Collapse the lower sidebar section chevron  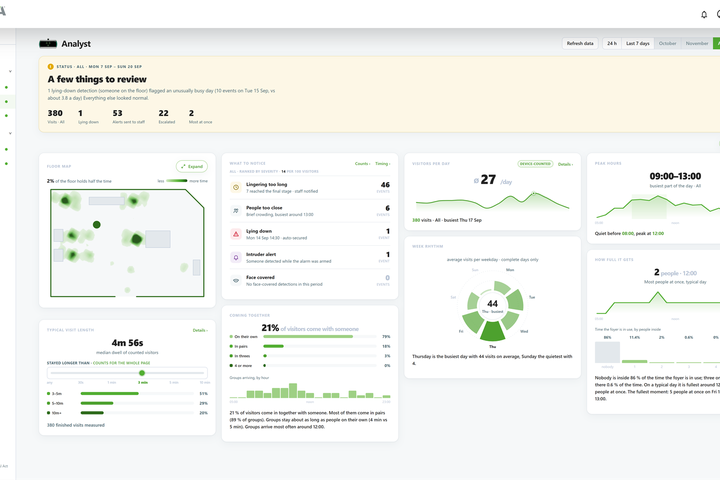10,133
